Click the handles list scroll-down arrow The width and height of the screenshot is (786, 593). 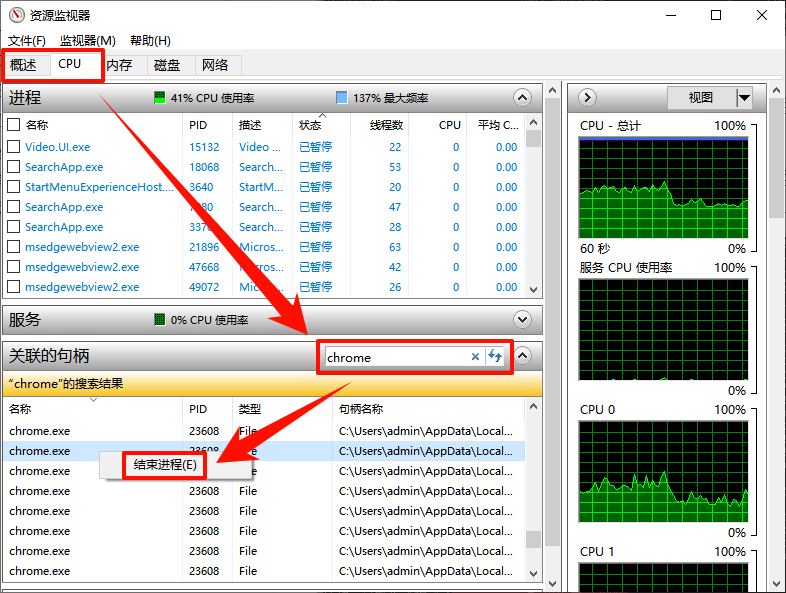click(x=533, y=573)
